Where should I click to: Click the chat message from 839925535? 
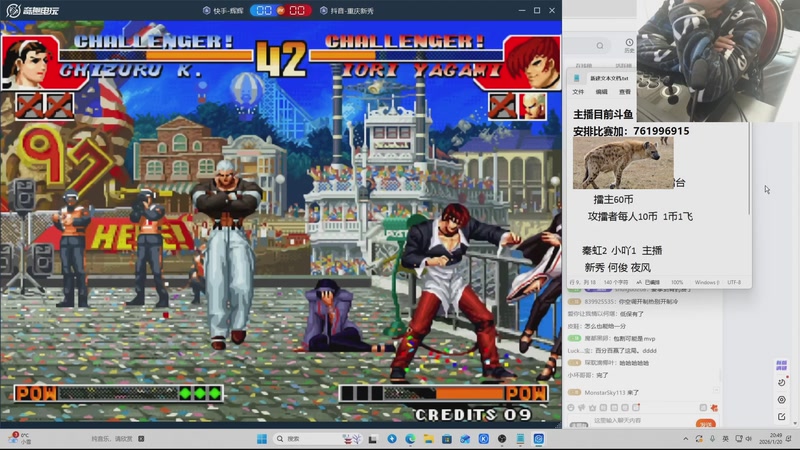(623, 302)
